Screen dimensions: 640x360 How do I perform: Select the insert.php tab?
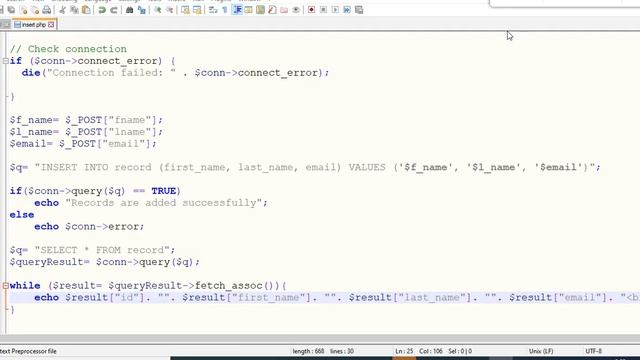coord(34,25)
